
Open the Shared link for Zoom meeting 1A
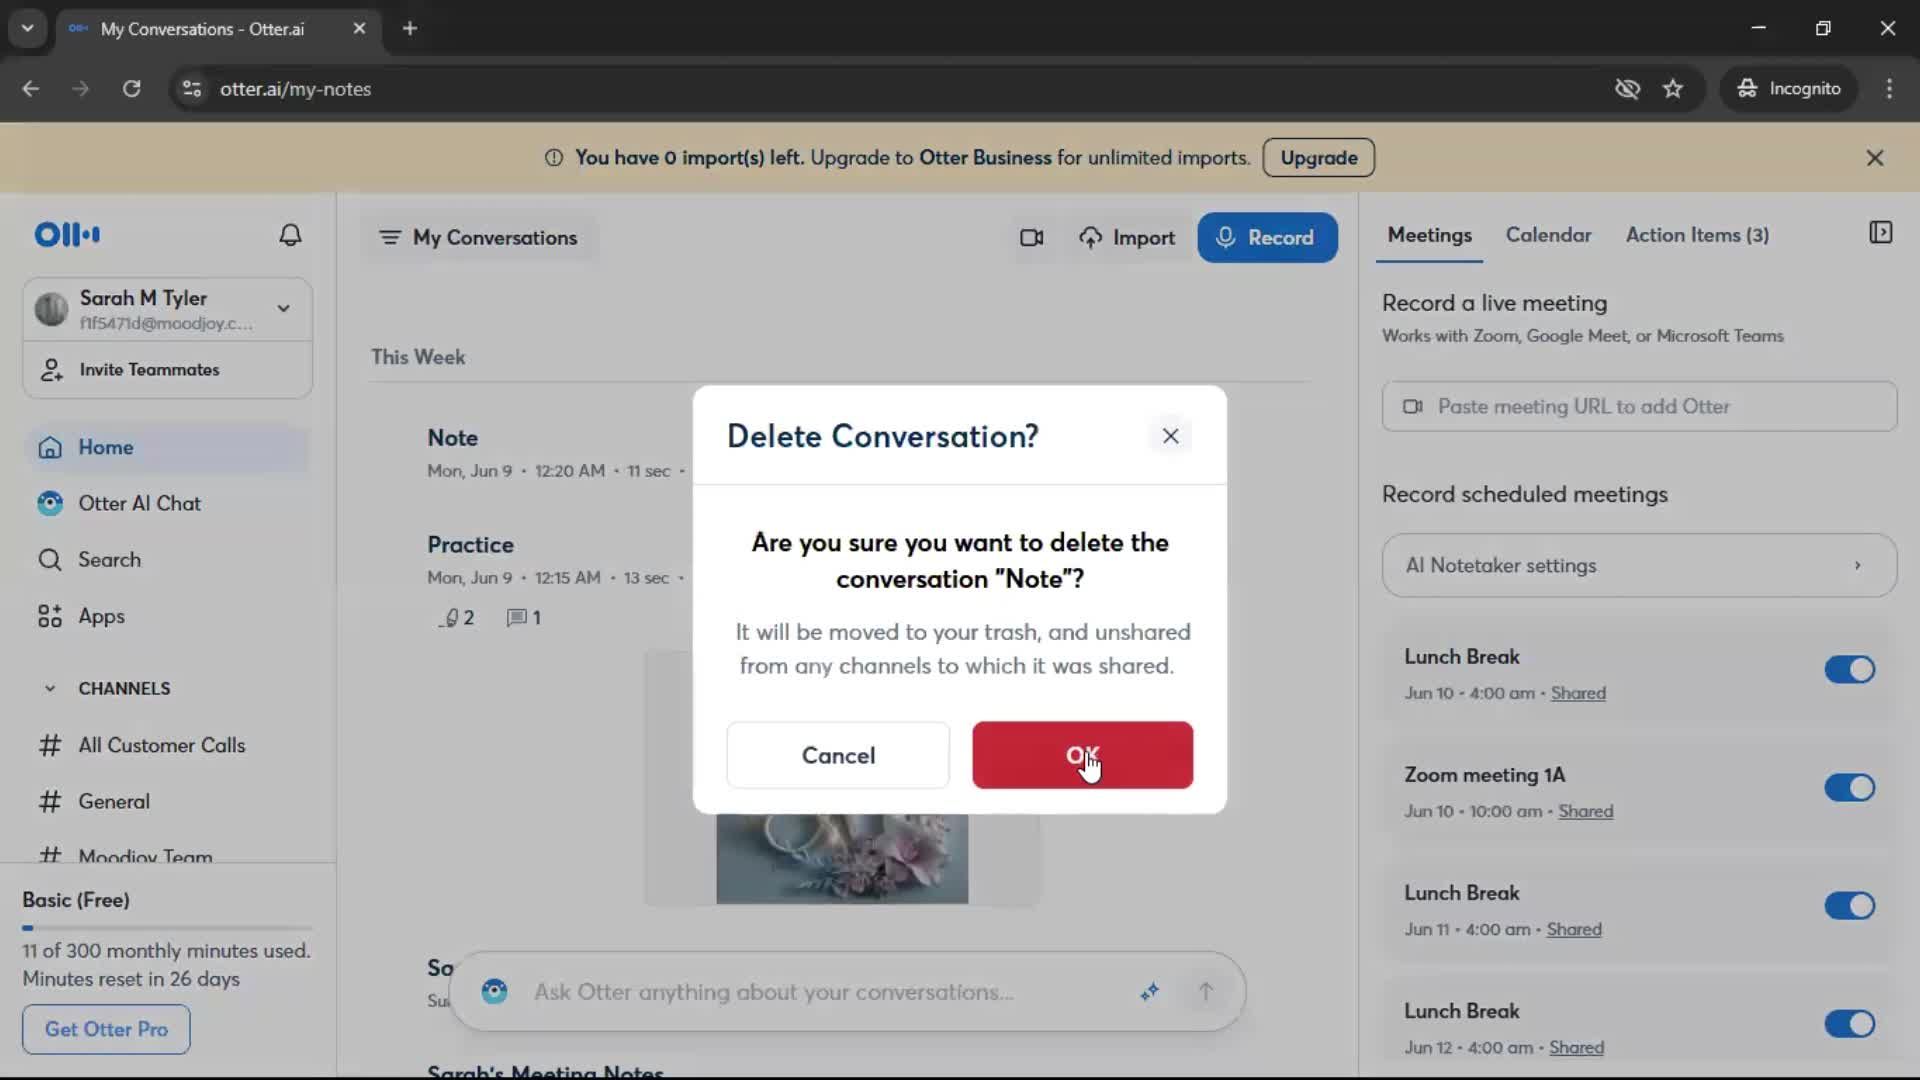1585,811
